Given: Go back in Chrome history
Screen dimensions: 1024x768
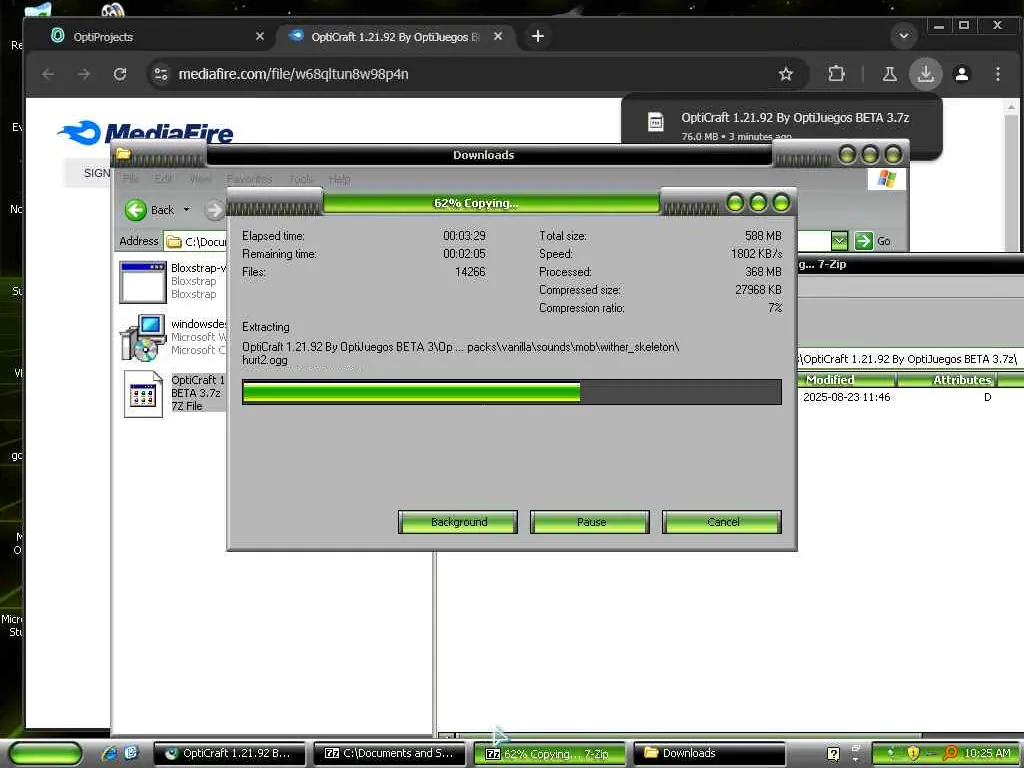Looking at the screenshot, I should [x=48, y=74].
